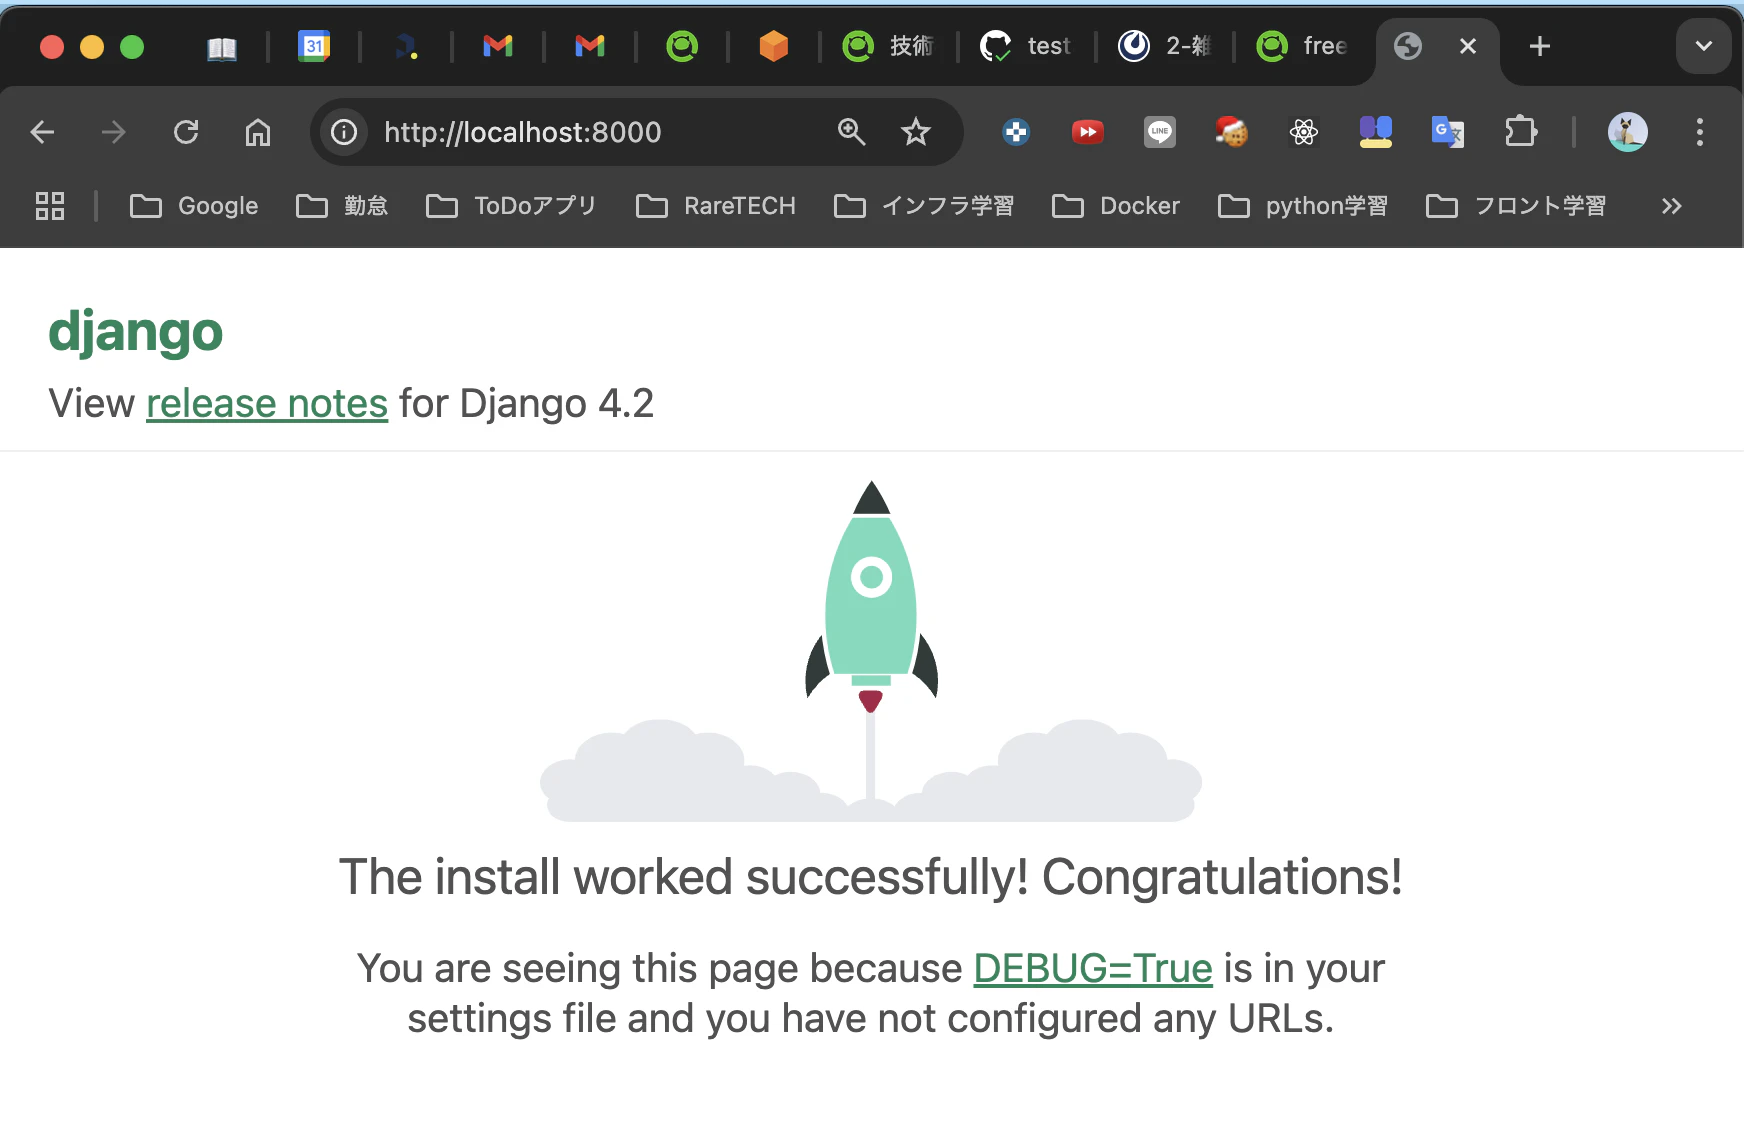Open the cat profile avatar menu
The height and width of the screenshot is (1142, 1744).
(x=1628, y=132)
